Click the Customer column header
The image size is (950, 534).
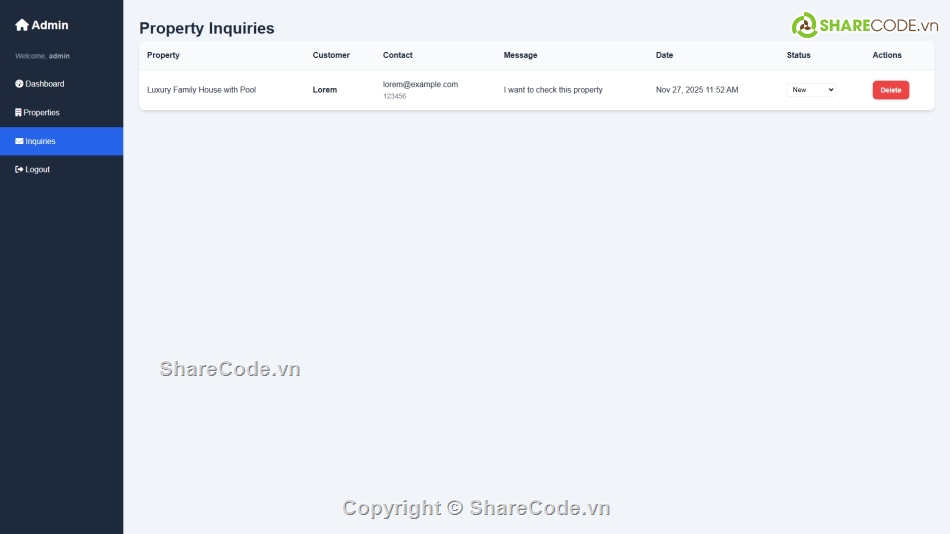(331, 55)
